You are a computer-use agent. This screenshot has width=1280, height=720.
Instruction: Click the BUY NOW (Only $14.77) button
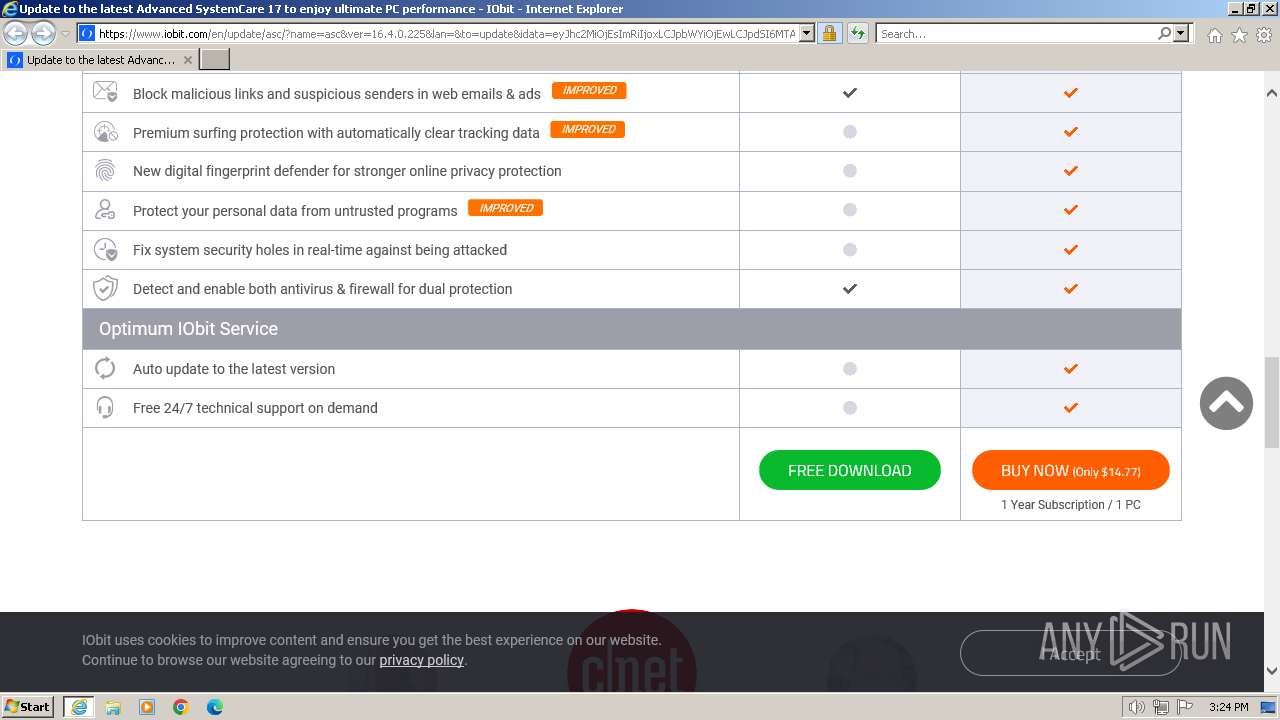click(1071, 470)
